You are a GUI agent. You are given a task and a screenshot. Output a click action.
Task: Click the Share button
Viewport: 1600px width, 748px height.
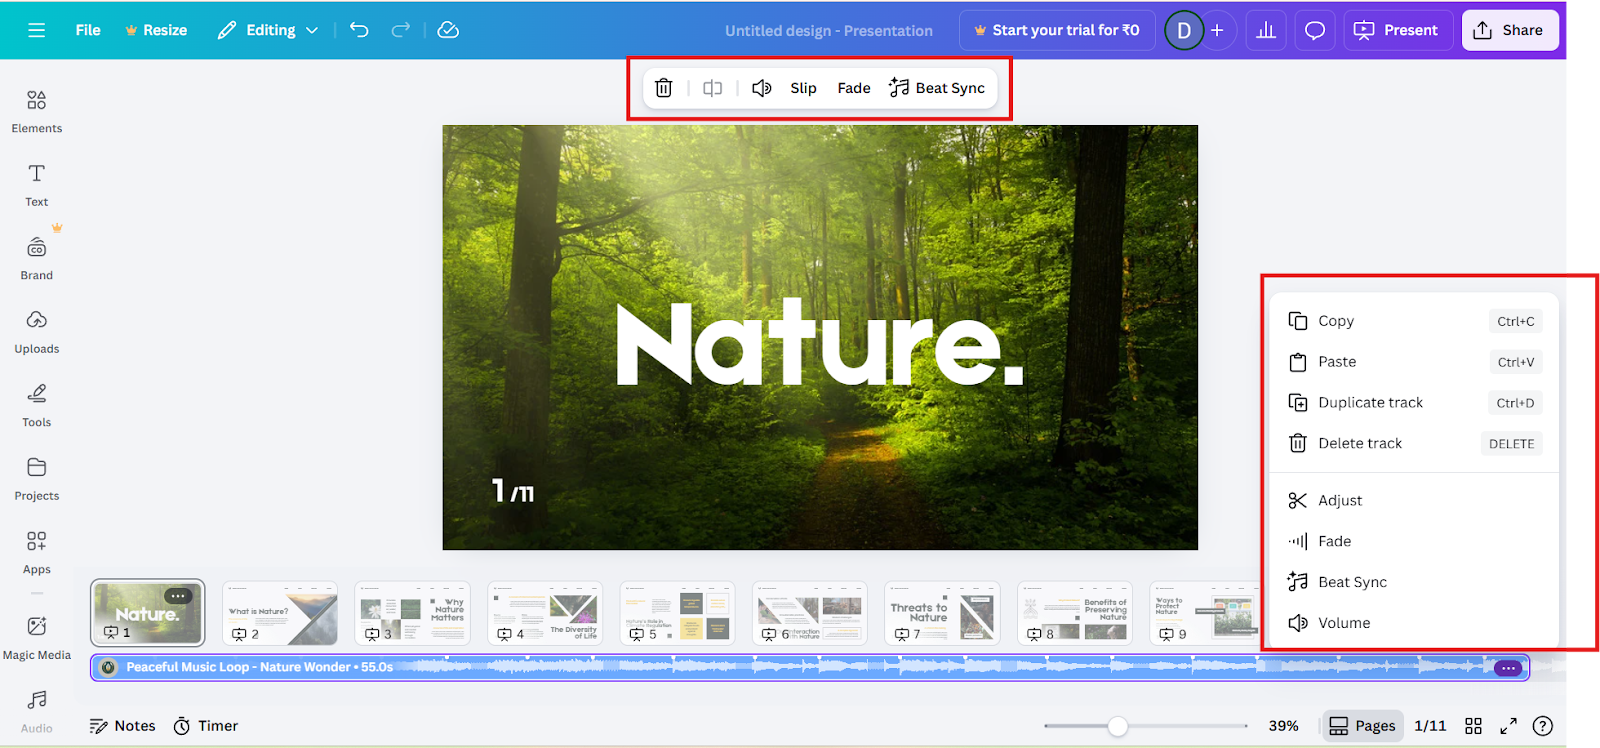click(x=1510, y=30)
